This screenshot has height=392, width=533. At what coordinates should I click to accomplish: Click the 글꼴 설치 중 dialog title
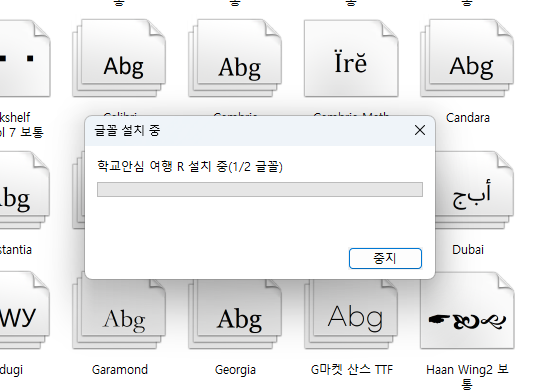point(127,130)
